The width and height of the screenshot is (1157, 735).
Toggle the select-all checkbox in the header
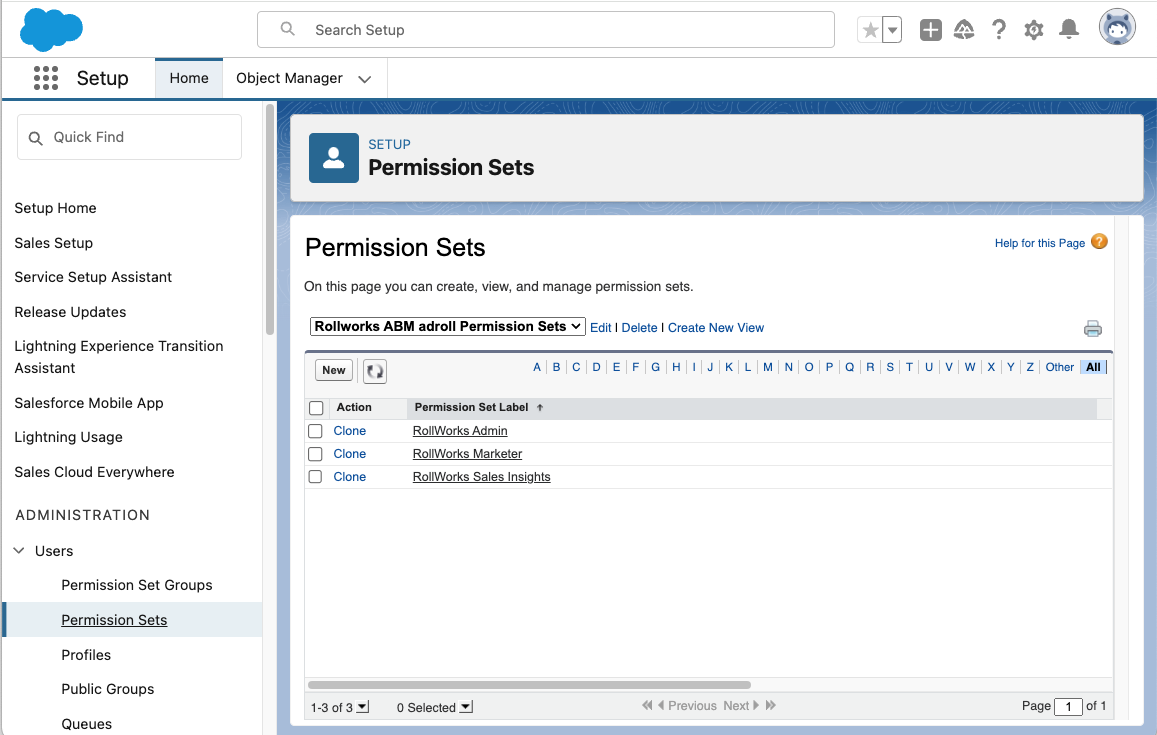point(317,408)
